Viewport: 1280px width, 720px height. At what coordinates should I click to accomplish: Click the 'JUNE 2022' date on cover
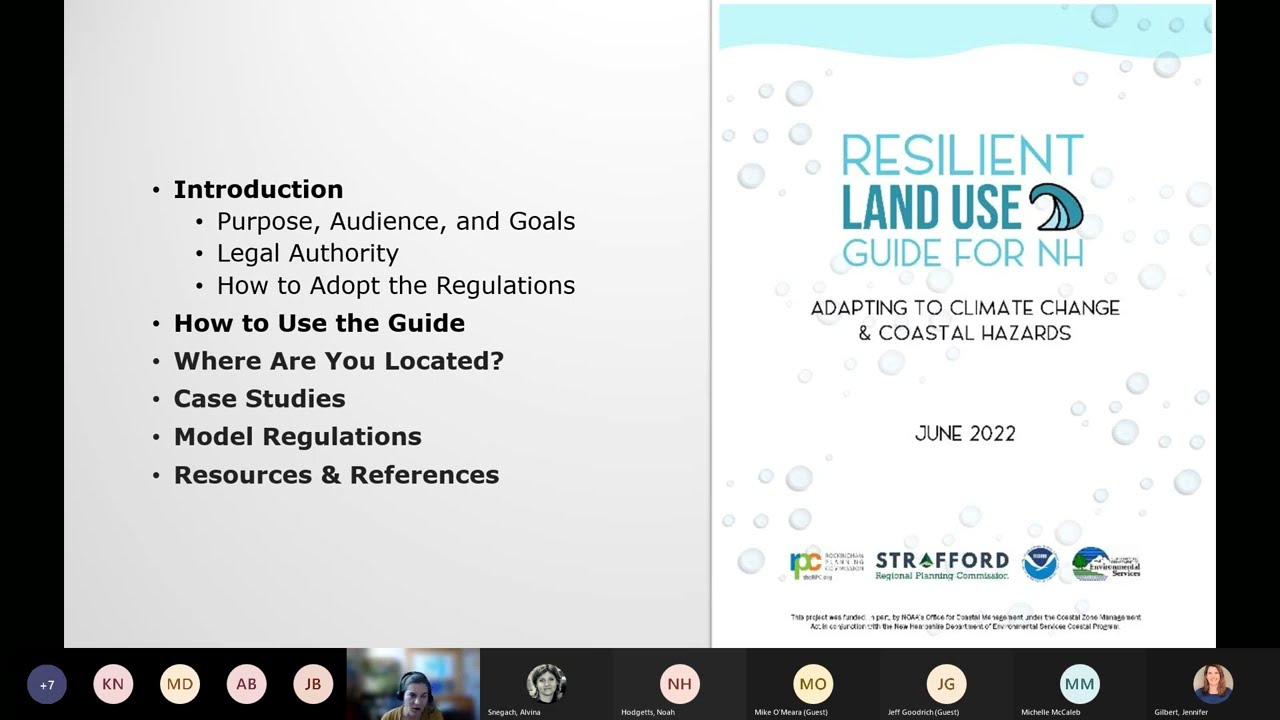[965, 433]
